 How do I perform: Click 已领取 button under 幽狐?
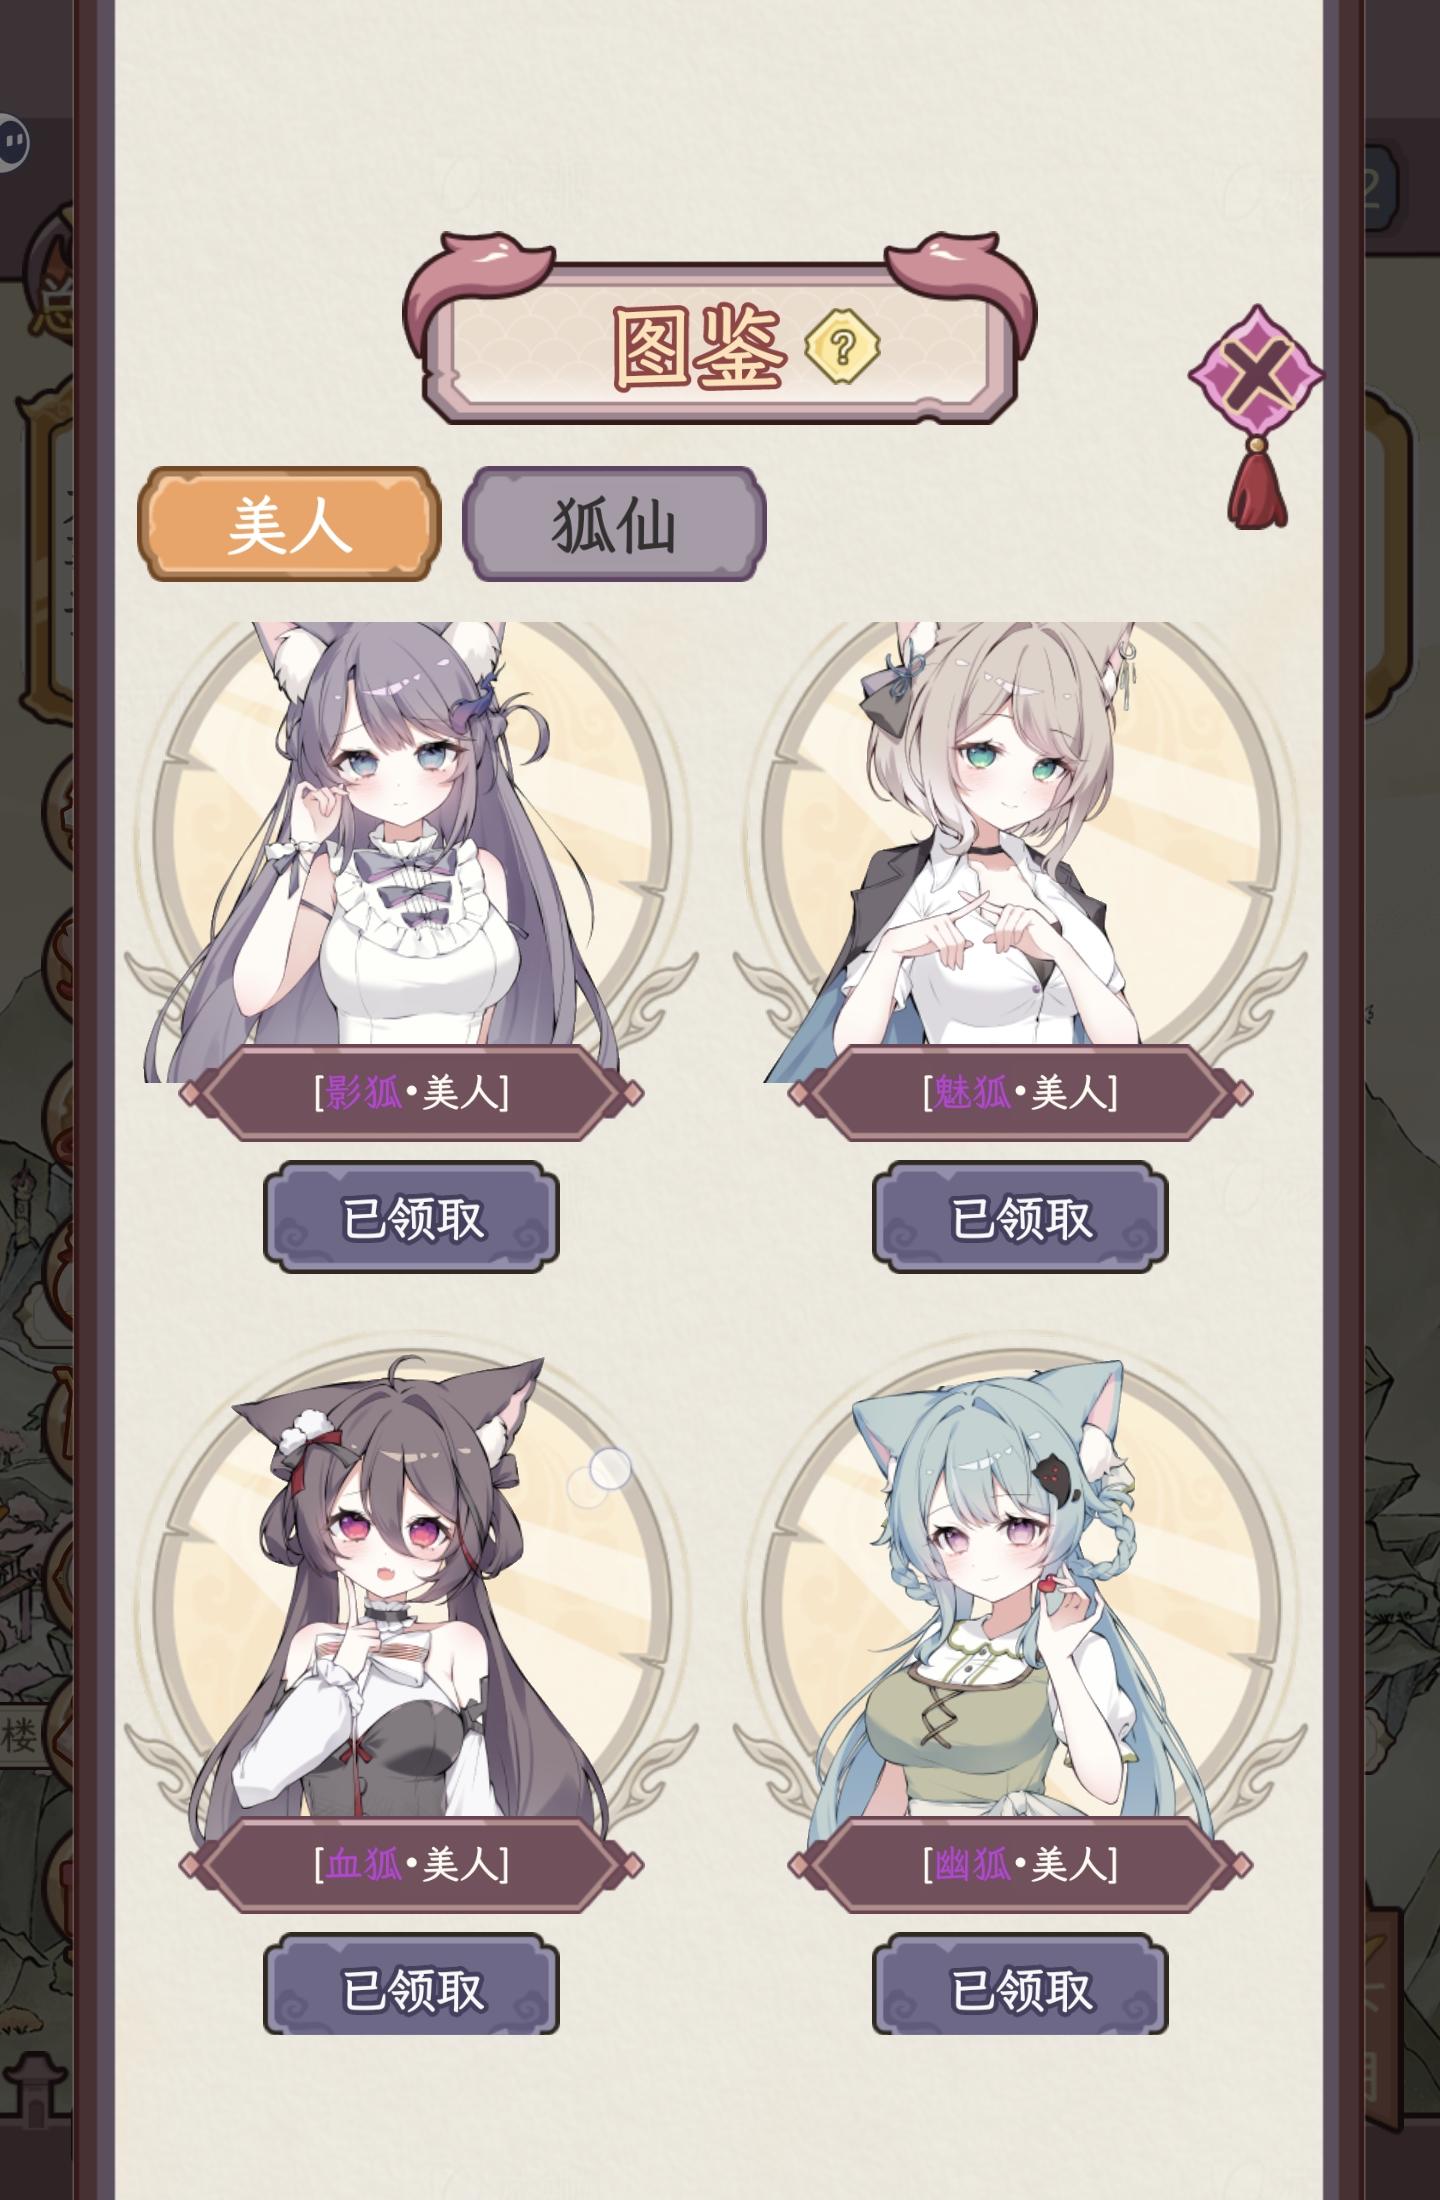pyautogui.click(x=1020, y=1989)
